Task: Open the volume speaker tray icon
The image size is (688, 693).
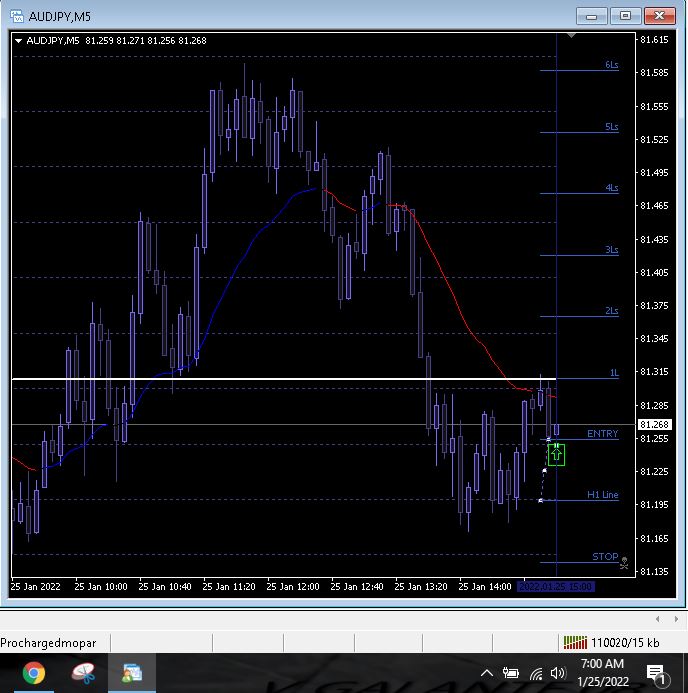Action: [558, 674]
